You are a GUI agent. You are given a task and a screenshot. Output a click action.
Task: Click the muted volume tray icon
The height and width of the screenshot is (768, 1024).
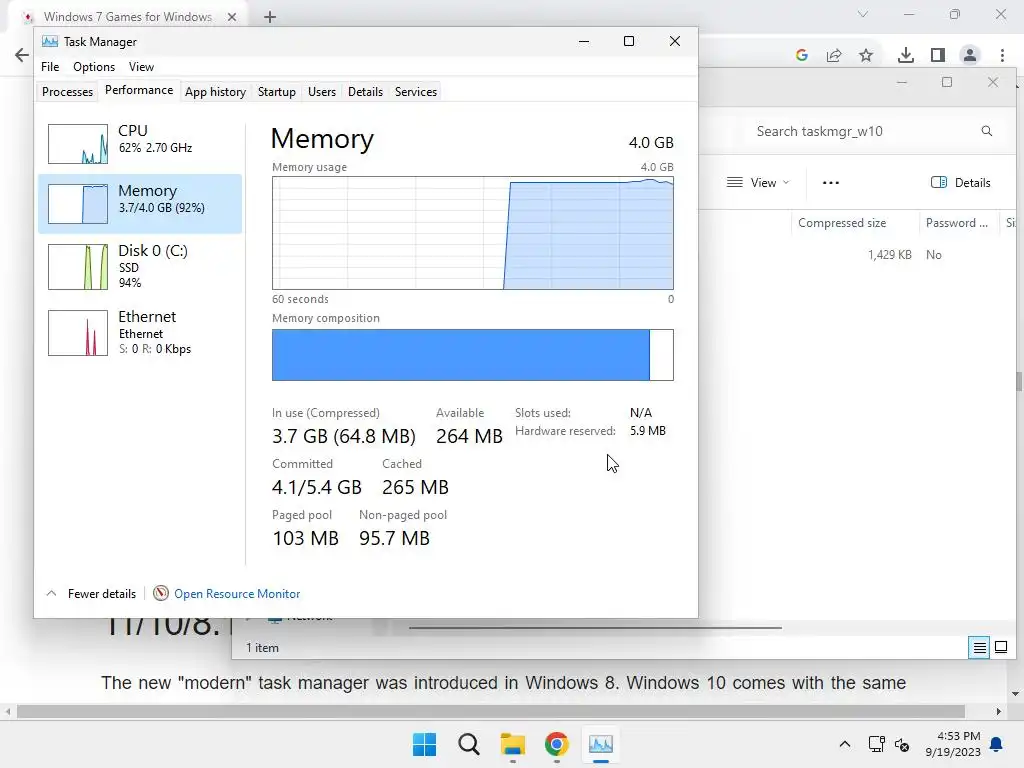pyautogui.click(x=902, y=744)
